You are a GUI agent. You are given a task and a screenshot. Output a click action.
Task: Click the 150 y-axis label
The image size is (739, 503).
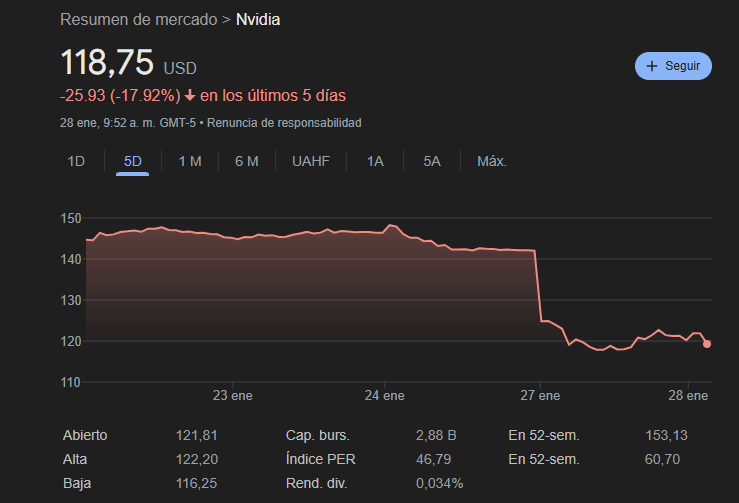coord(71,218)
